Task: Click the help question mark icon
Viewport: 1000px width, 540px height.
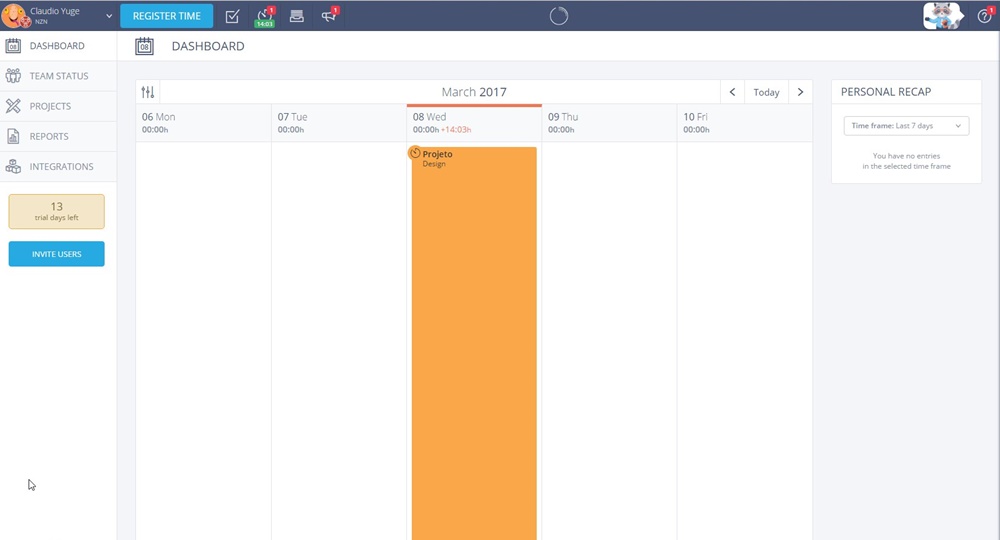Action: tap(984, 16)
